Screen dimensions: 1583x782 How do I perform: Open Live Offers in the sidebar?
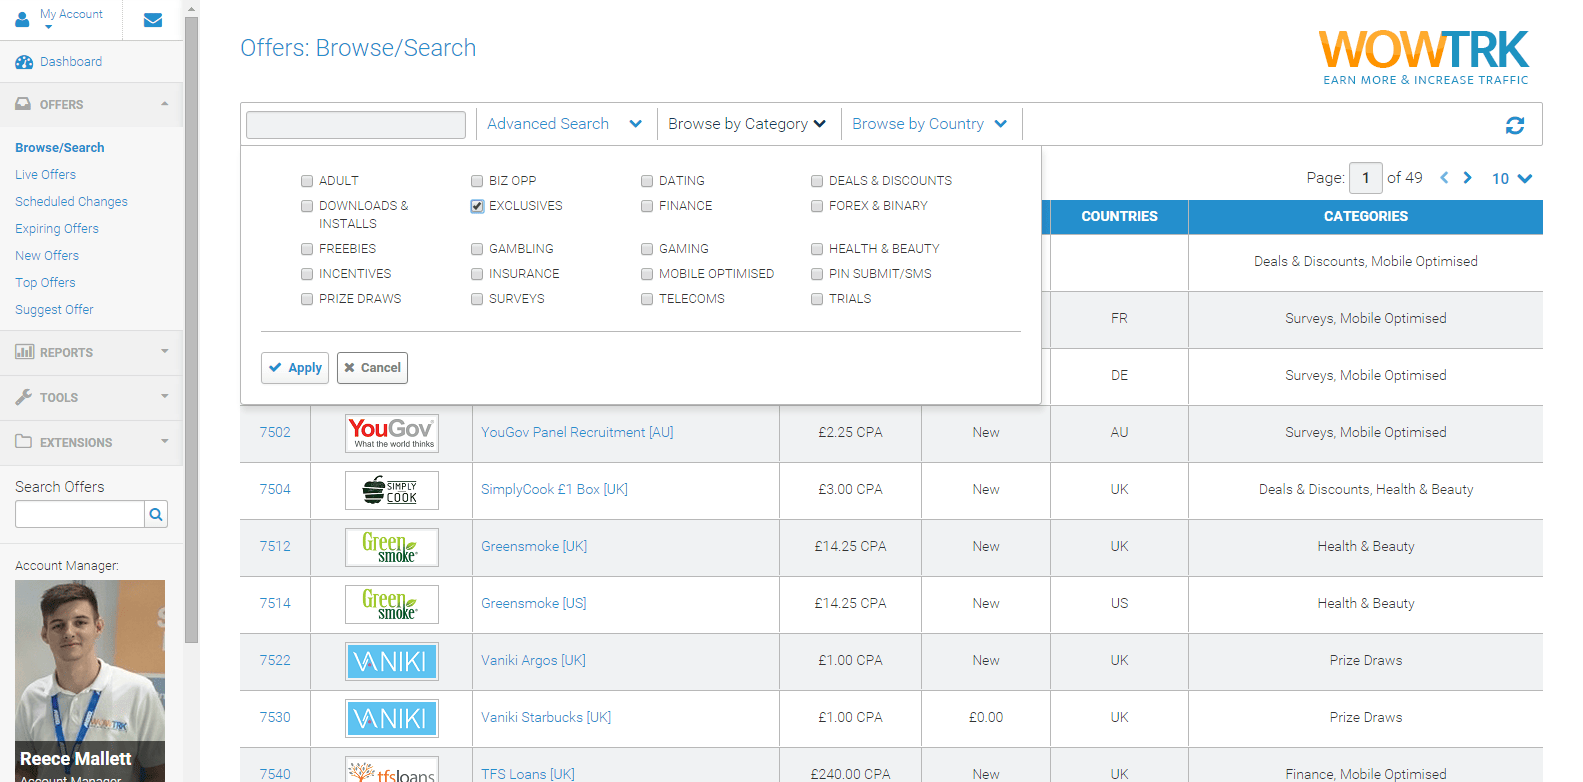click(46, 174)
